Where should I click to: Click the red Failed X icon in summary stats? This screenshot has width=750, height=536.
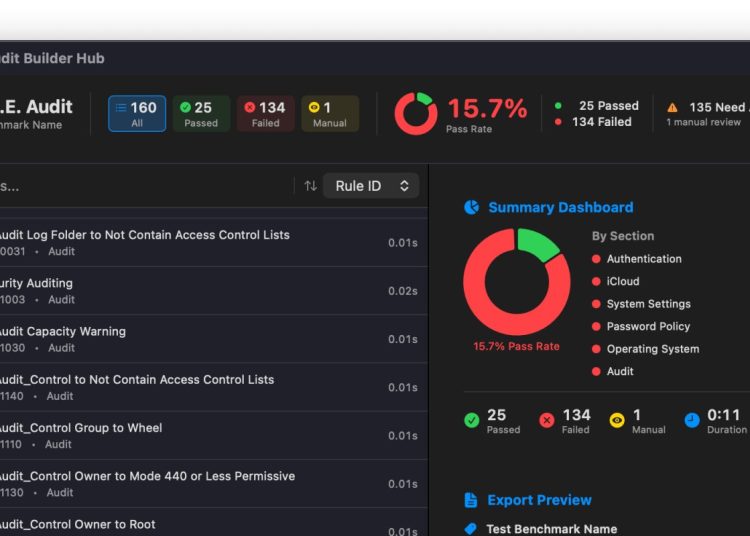click(x=547, y=421)
